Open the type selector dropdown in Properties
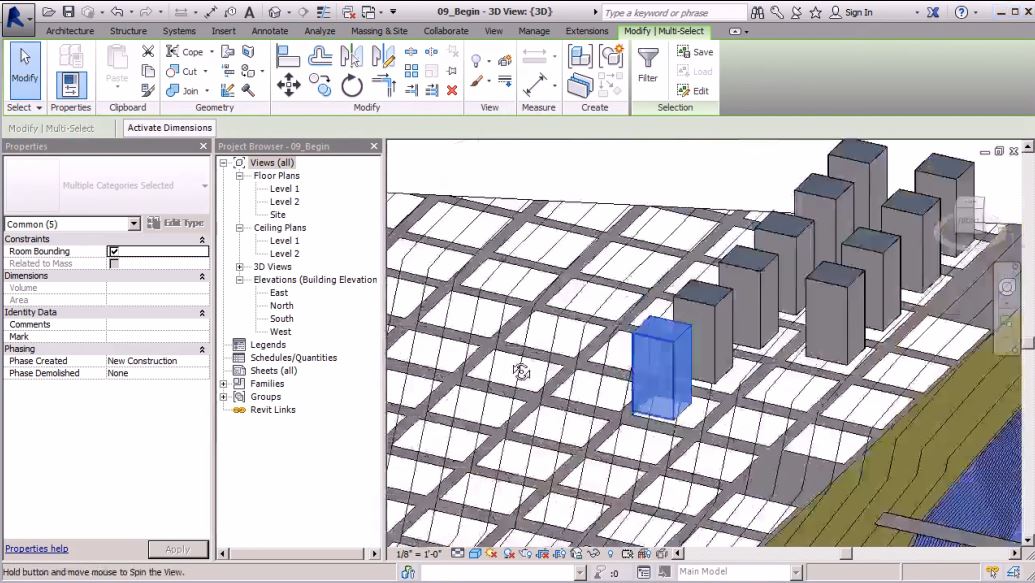This screenshot has height=583, width=1035. (205, 186)
